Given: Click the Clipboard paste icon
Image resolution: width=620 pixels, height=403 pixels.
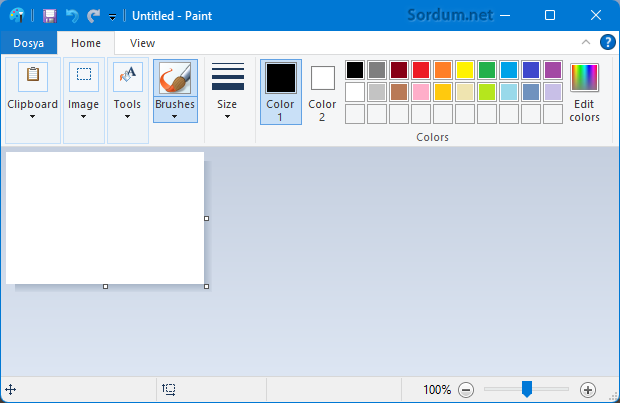Looking at the screenshot, I should (x=33, y=76).
